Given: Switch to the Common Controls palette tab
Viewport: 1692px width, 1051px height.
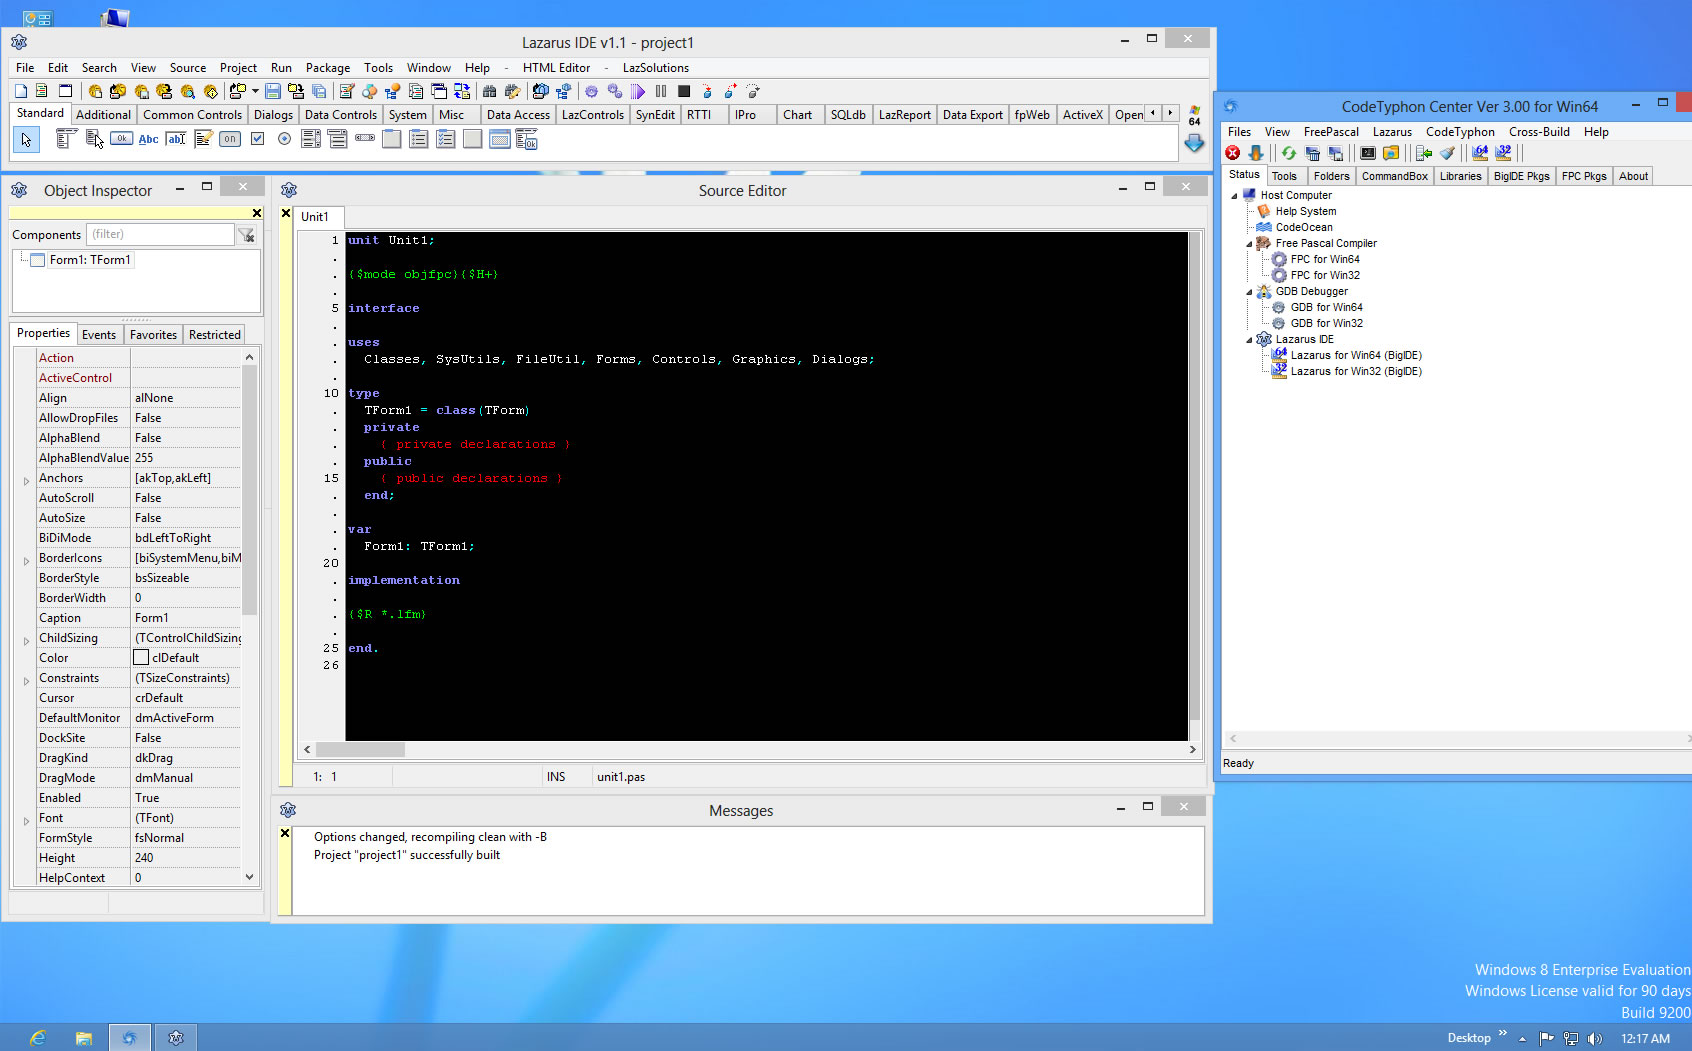Looking at the screenshot, I should click(x=192, y=115).
